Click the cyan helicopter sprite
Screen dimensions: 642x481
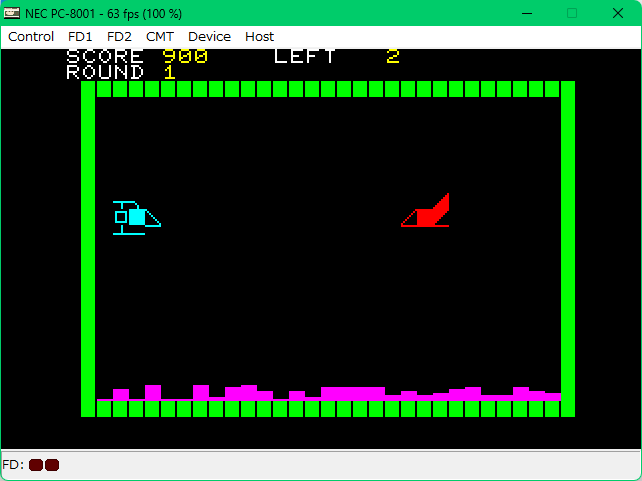click(135, 217)
